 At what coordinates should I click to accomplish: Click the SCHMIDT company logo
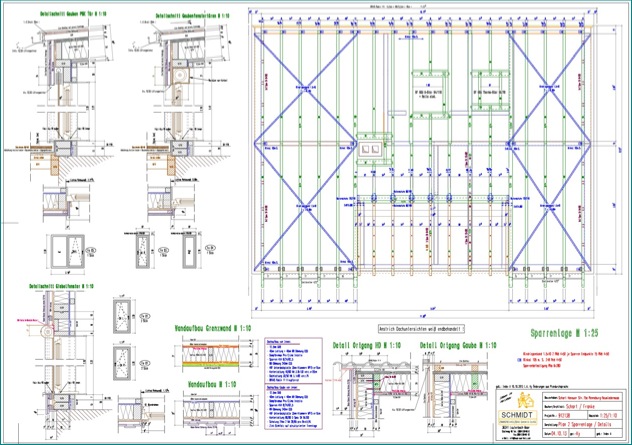pyautogui.click(x=517, y=417)
